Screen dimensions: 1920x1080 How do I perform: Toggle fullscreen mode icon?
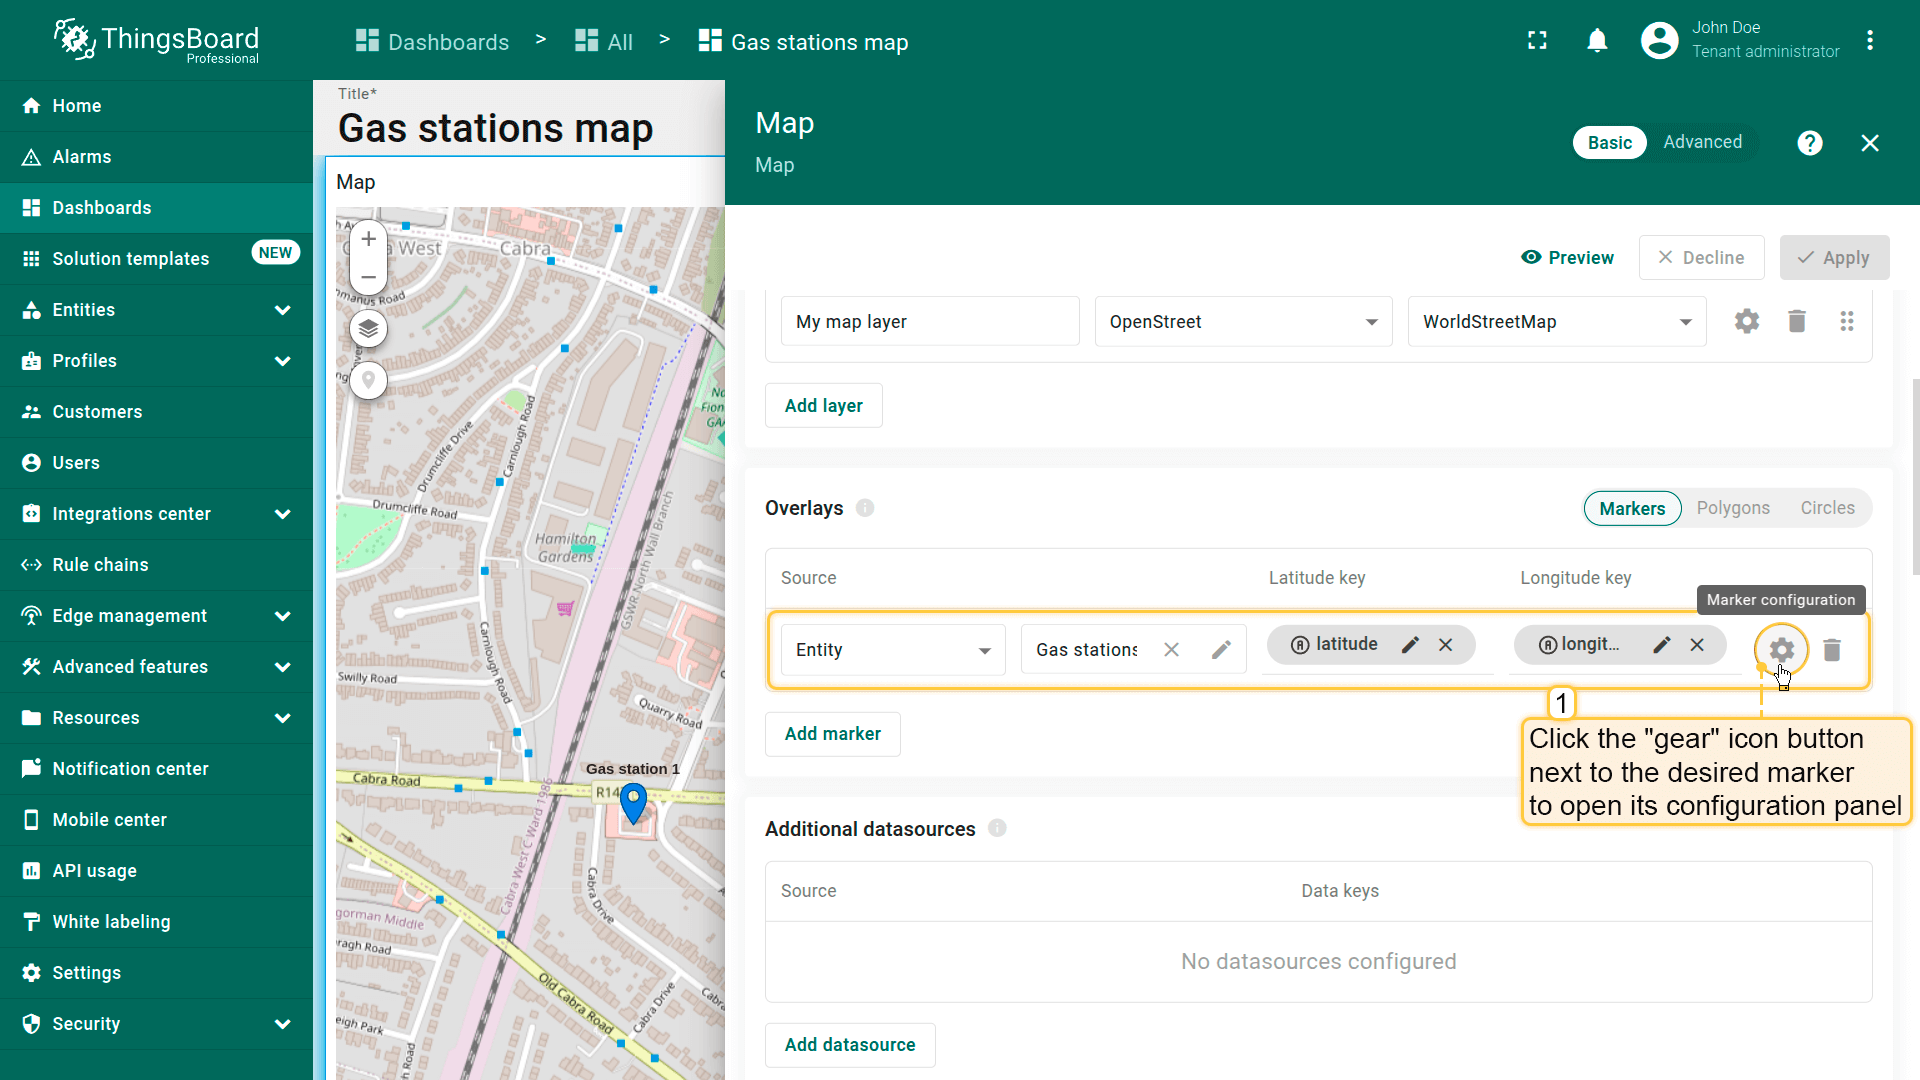pyautogui.click(x=1537, y=41)
